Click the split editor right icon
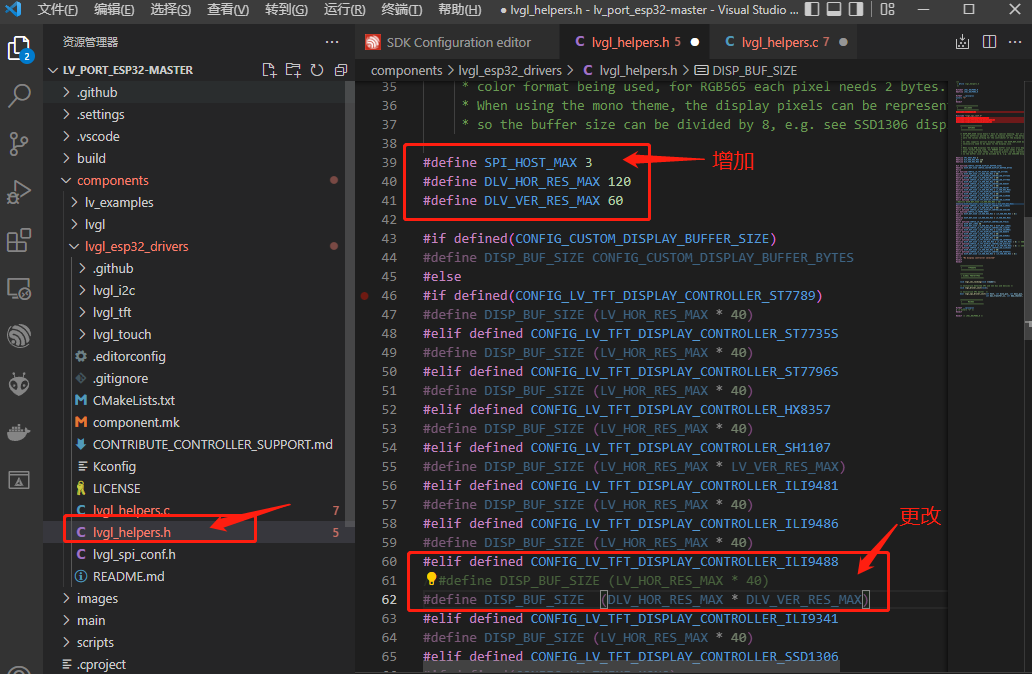The image size is (1032, 674). click(989, 42)
